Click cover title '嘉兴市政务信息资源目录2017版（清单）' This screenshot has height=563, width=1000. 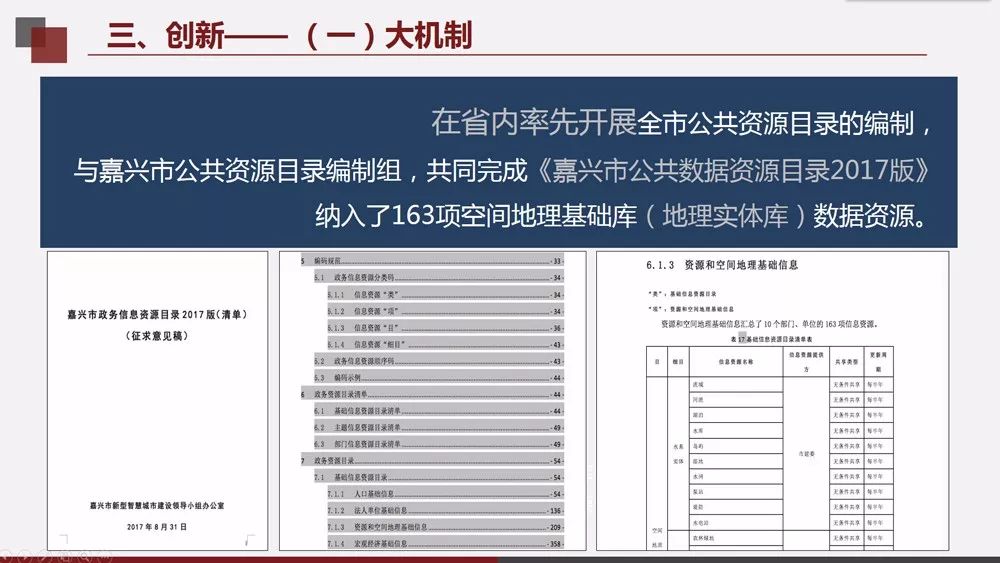(x=158, y=314)
